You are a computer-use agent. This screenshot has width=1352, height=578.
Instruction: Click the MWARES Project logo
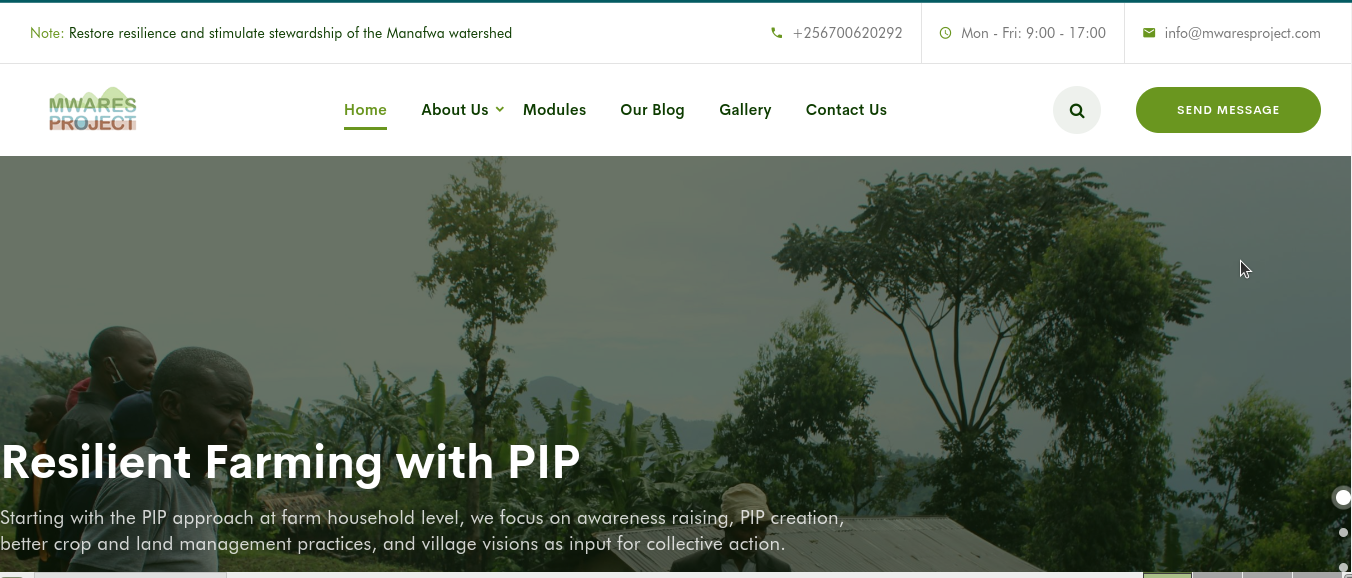pyautogui.click(x=93, y=109)
